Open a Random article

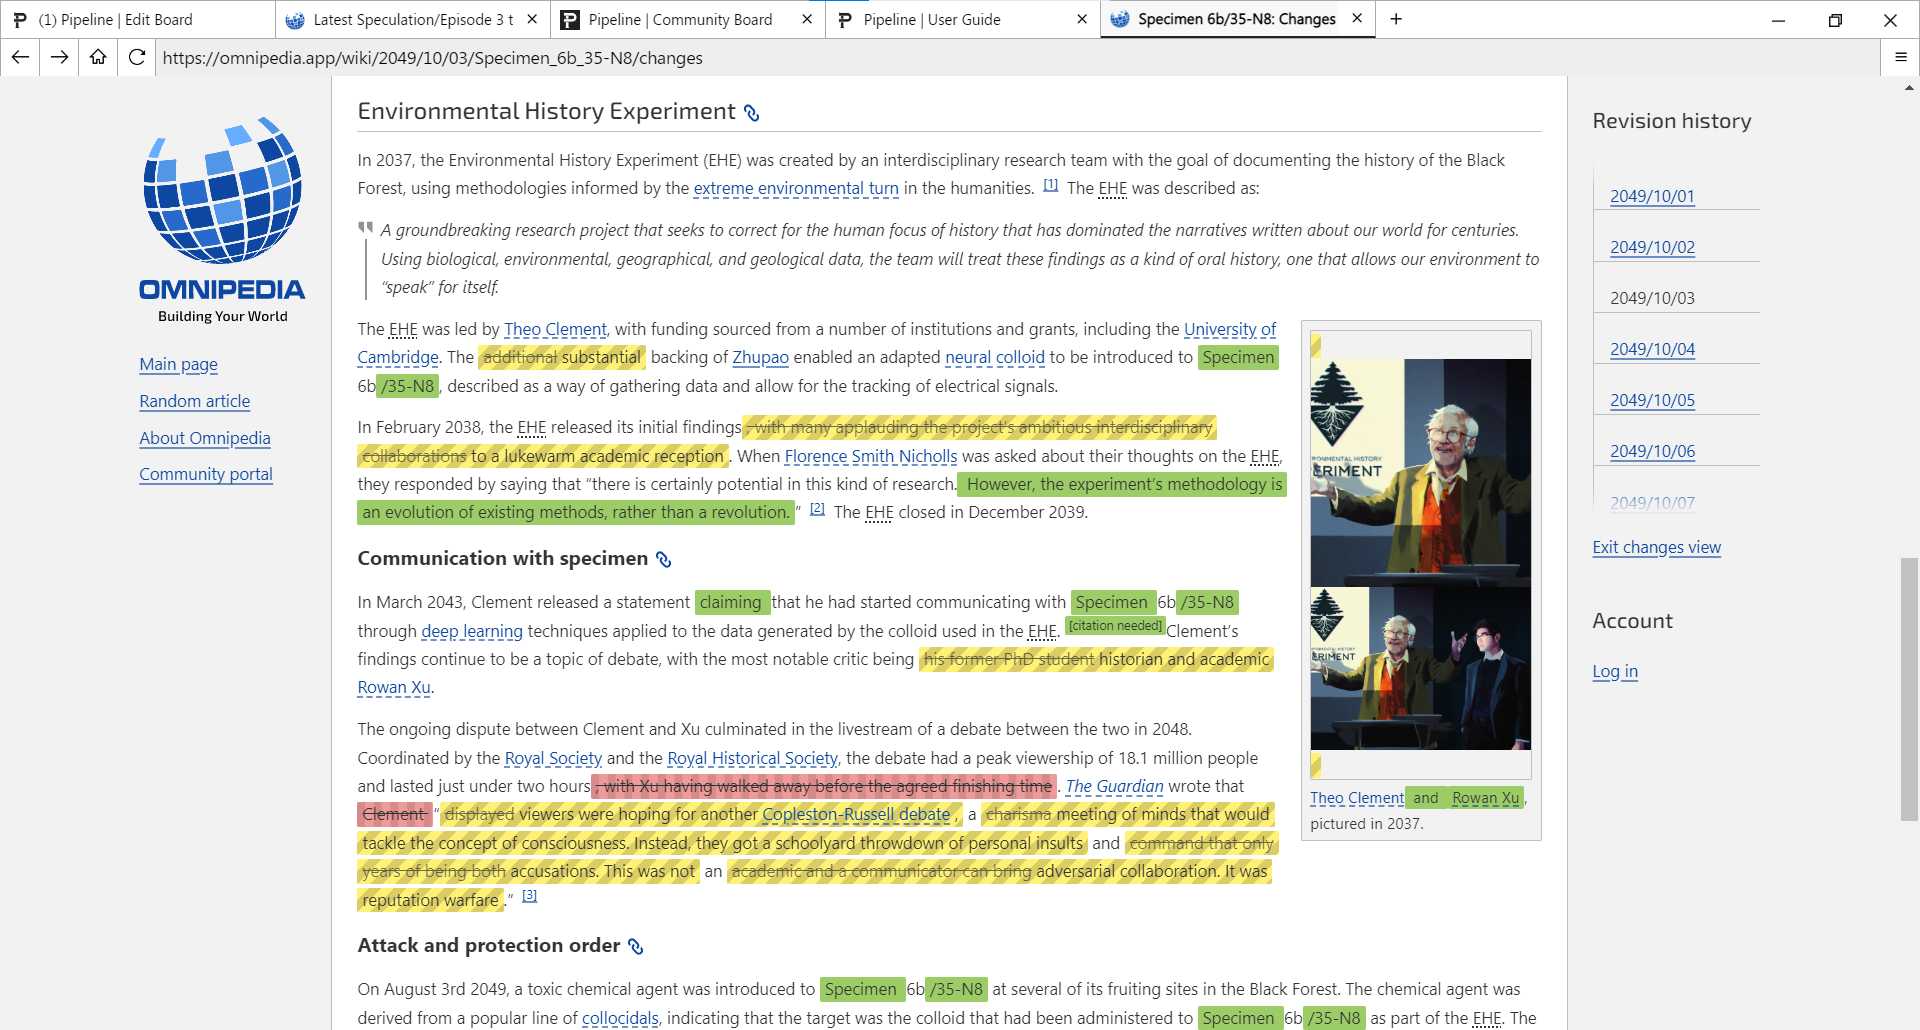coord(194,401)
